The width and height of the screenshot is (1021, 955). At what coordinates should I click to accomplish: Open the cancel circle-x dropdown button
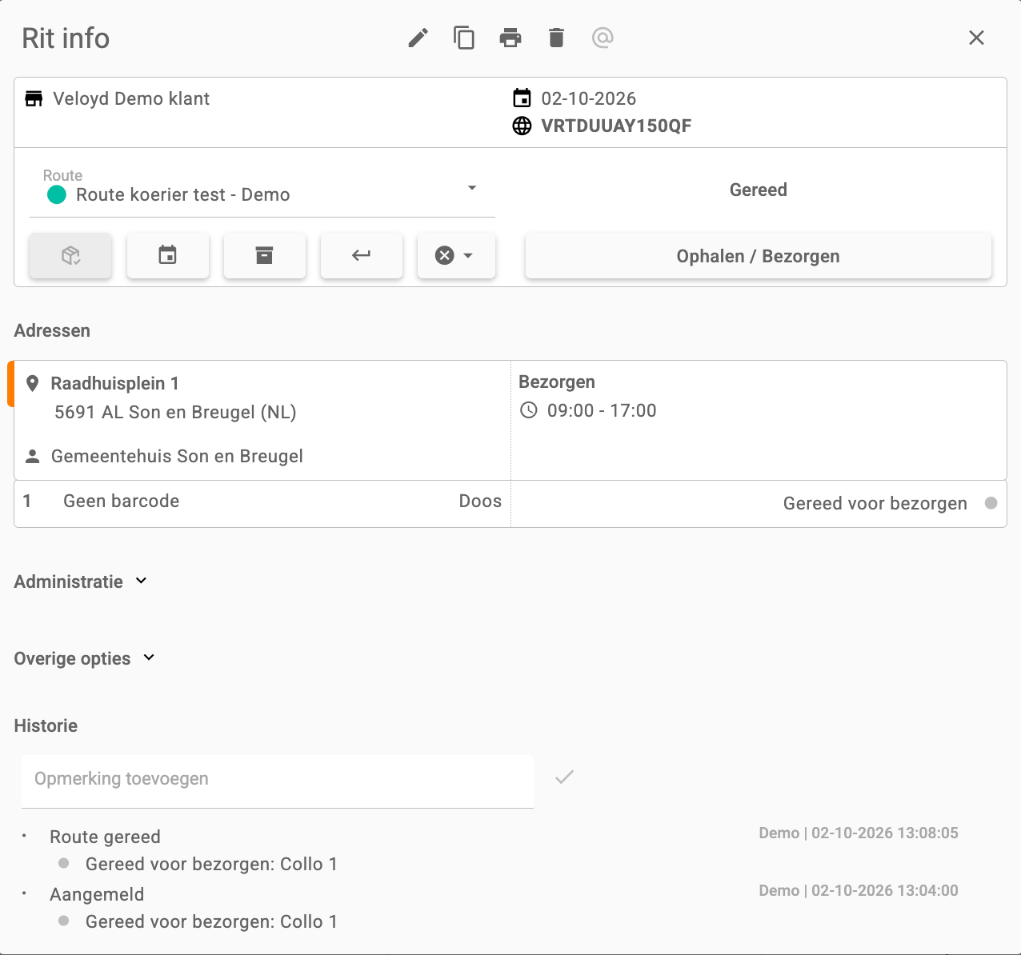(x=456, y=256)
